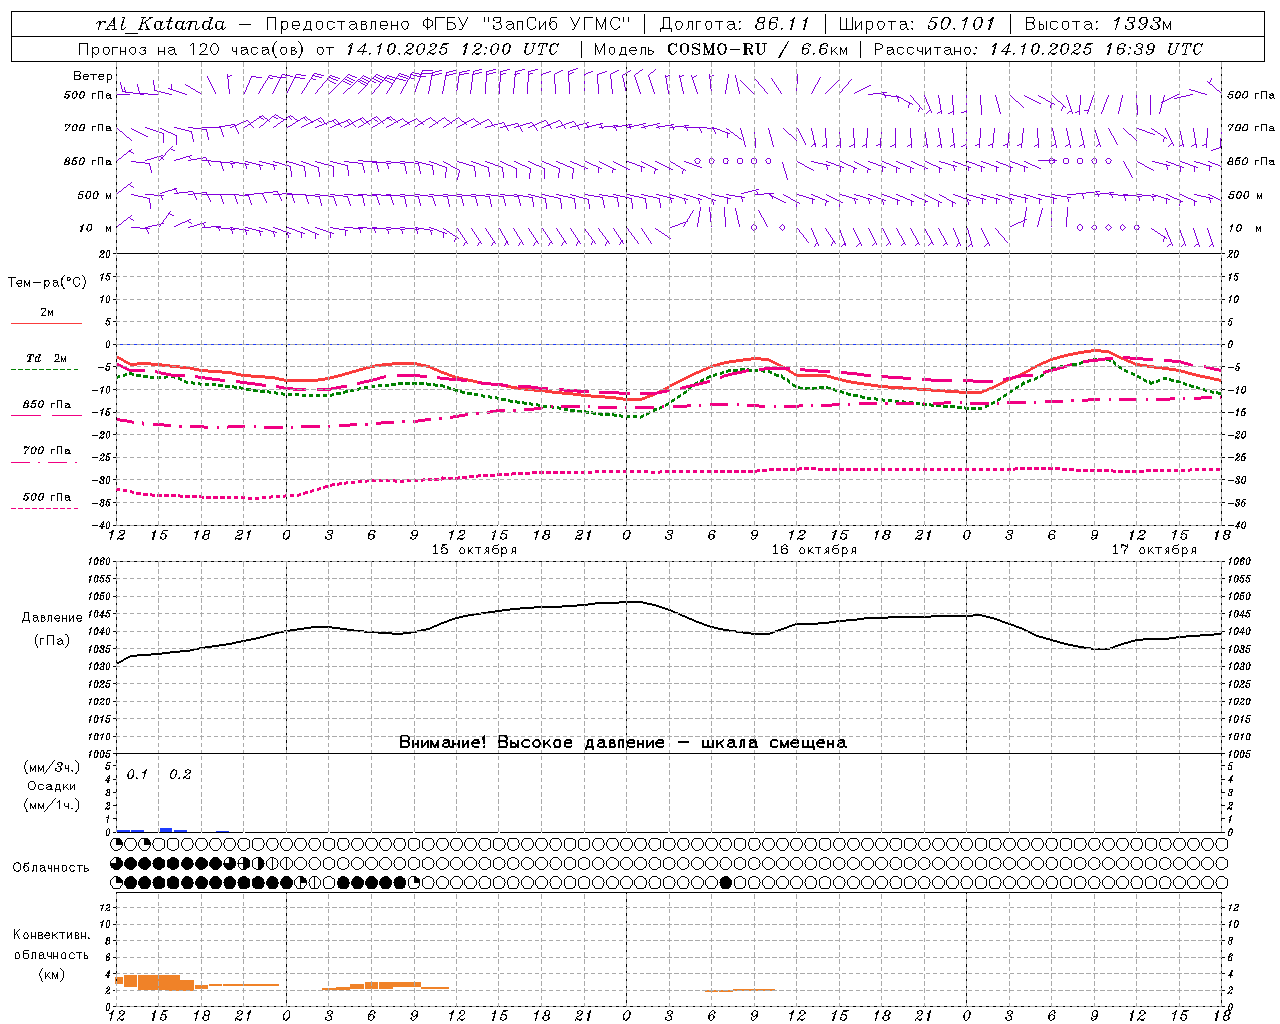This screenshot has height=1024, width=1280.
Task: Click forecast start time 14.10.2025 12:00 UTC
Action: click(x=452, y=49)
